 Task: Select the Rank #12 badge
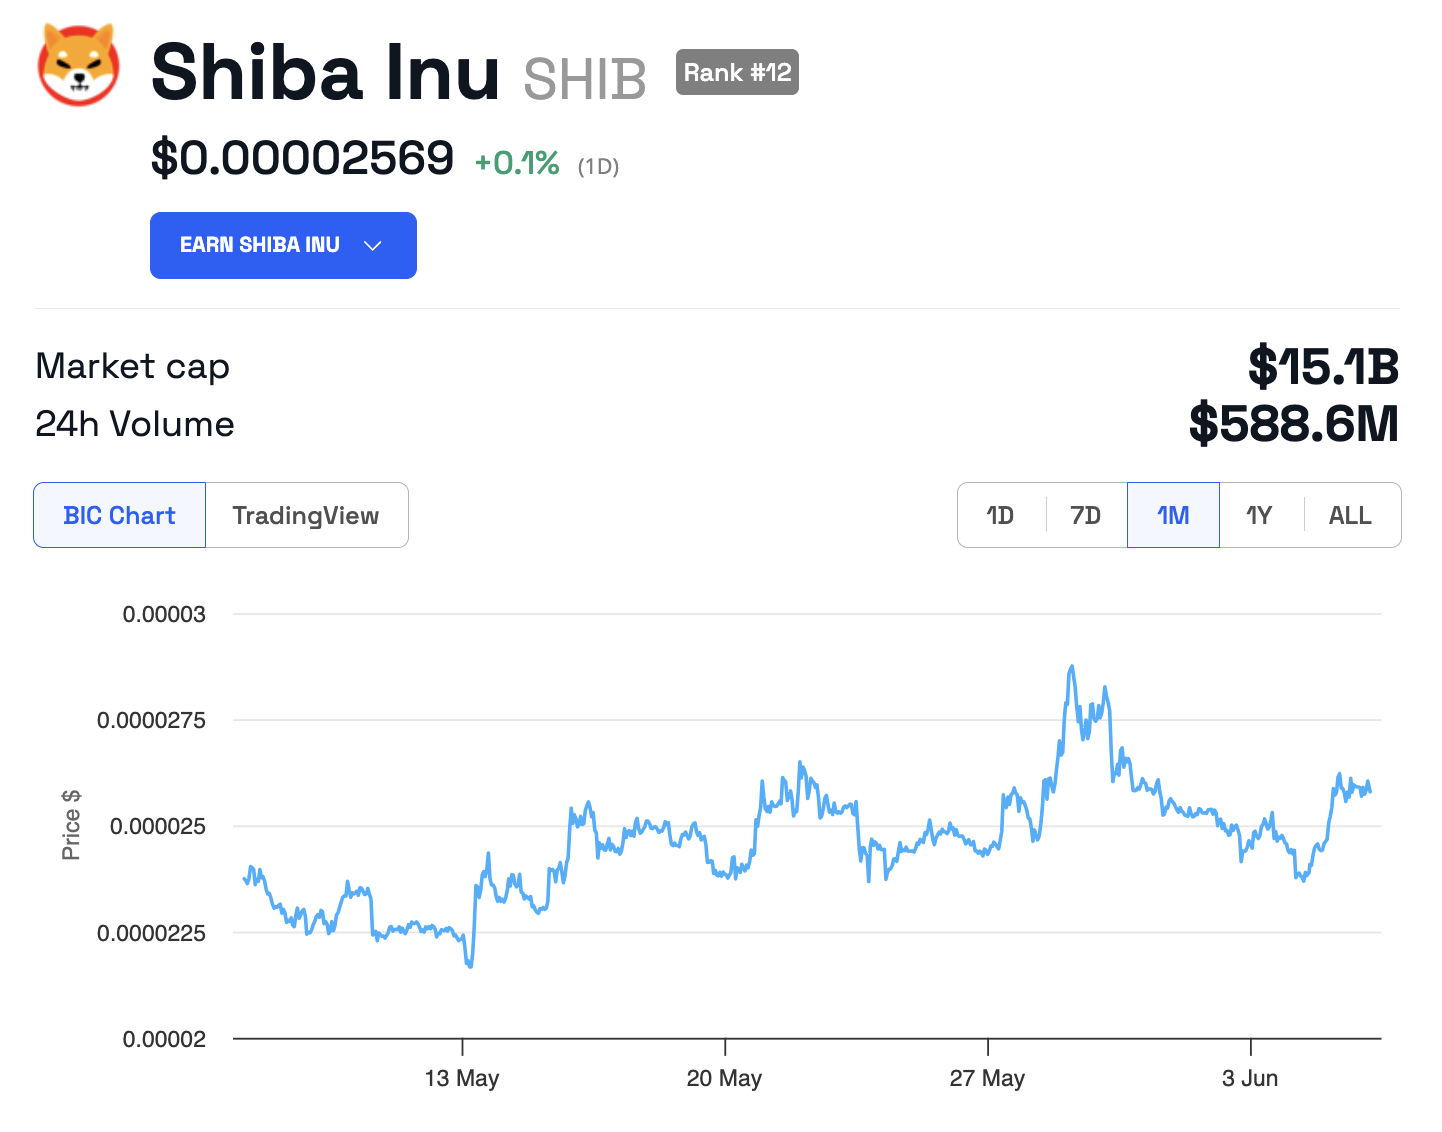click(x=737, y=72)
